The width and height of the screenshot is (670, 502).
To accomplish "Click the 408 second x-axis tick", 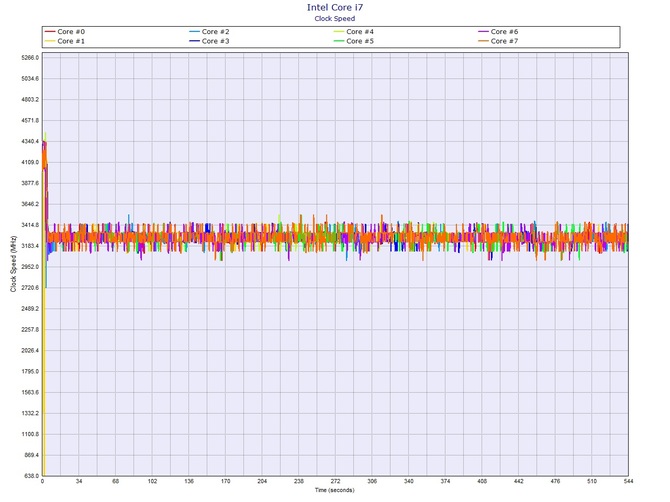I will click(x=482, y=481).
